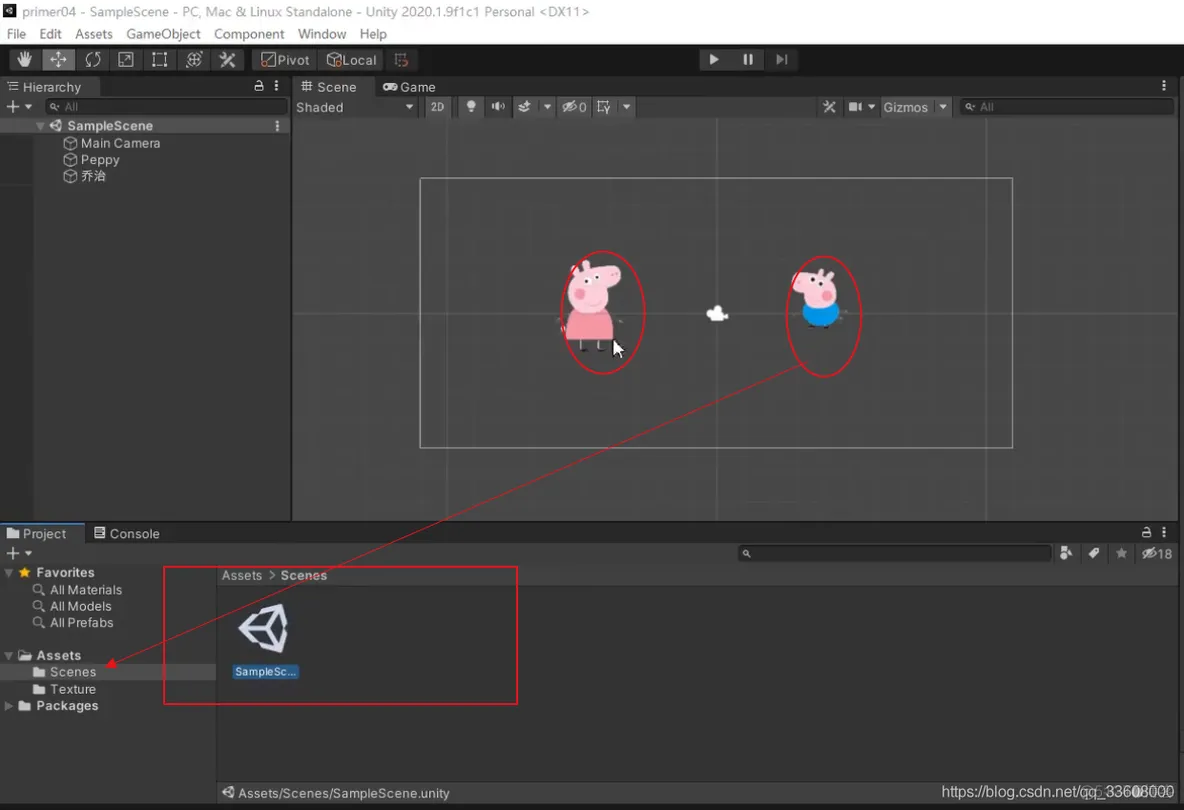The height and width of the screenshot is (810, 1184).
Task: Click the Pause button
Action: 748,60
